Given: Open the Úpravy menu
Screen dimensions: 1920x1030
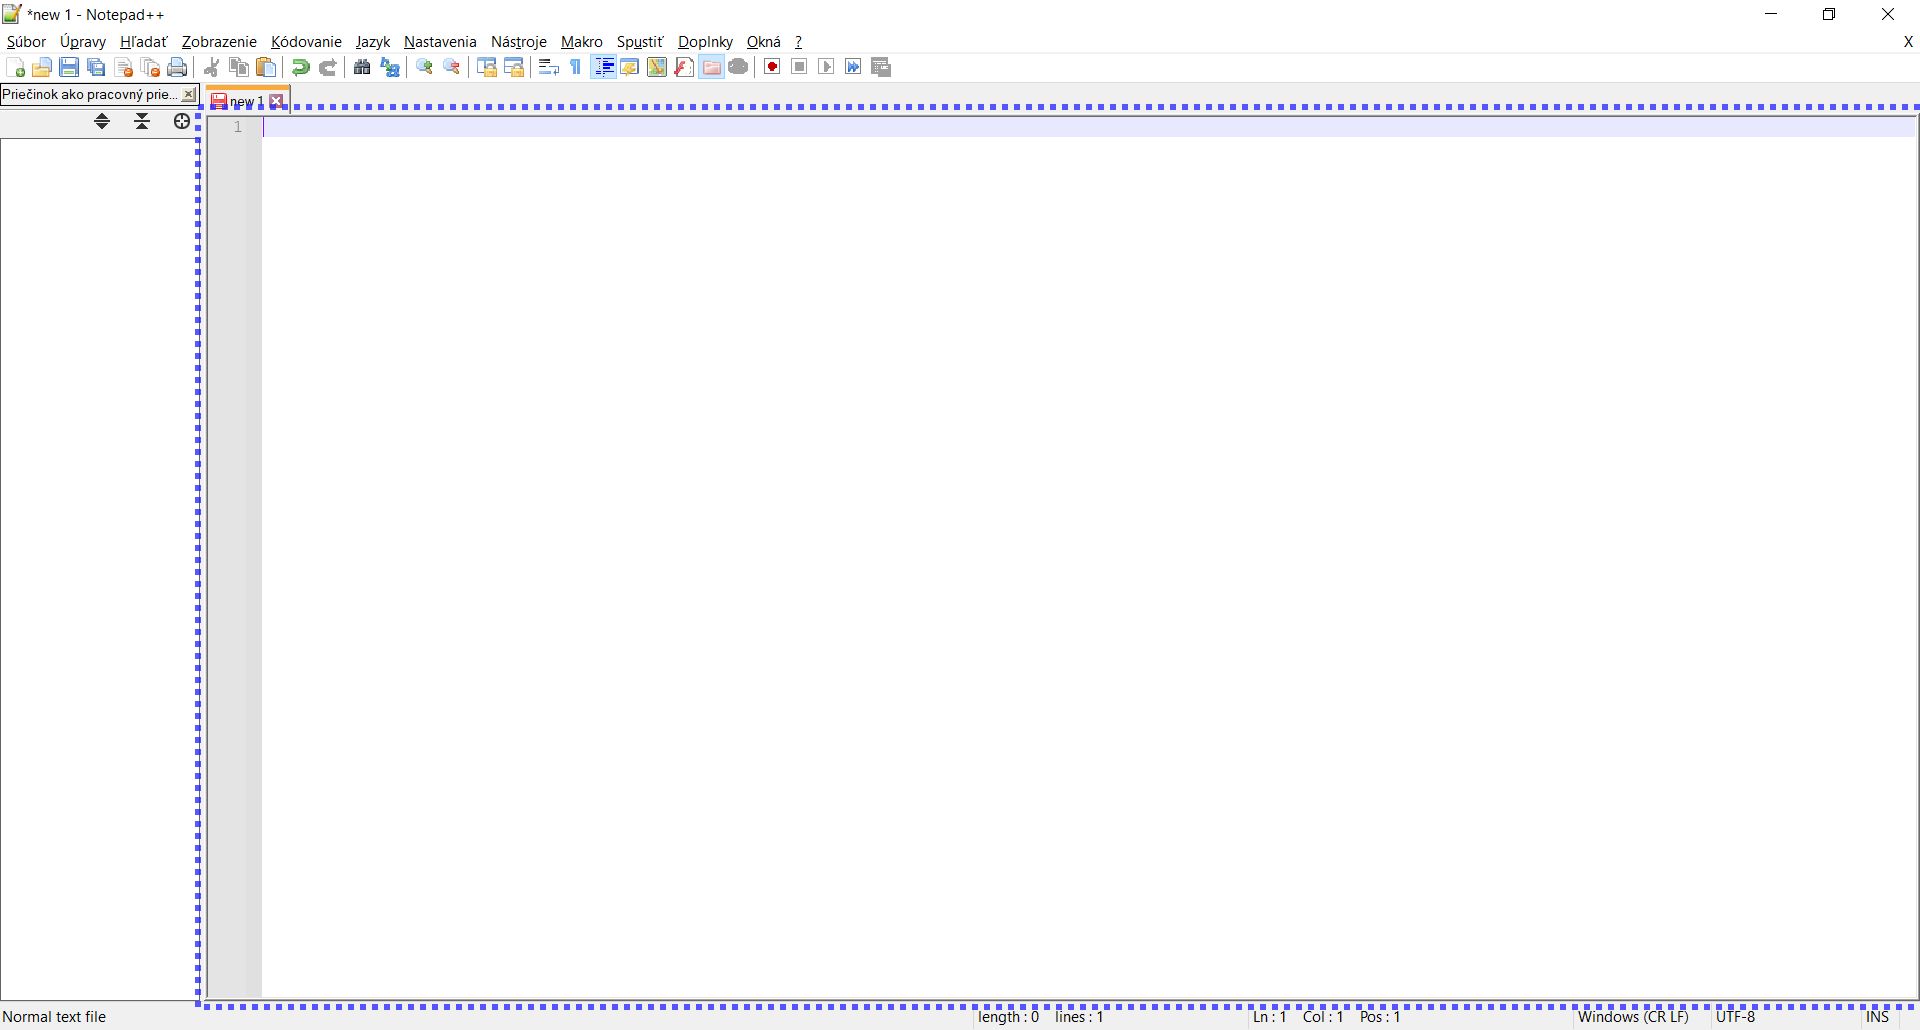Looking at the screenshot, I should coord(83,42).
